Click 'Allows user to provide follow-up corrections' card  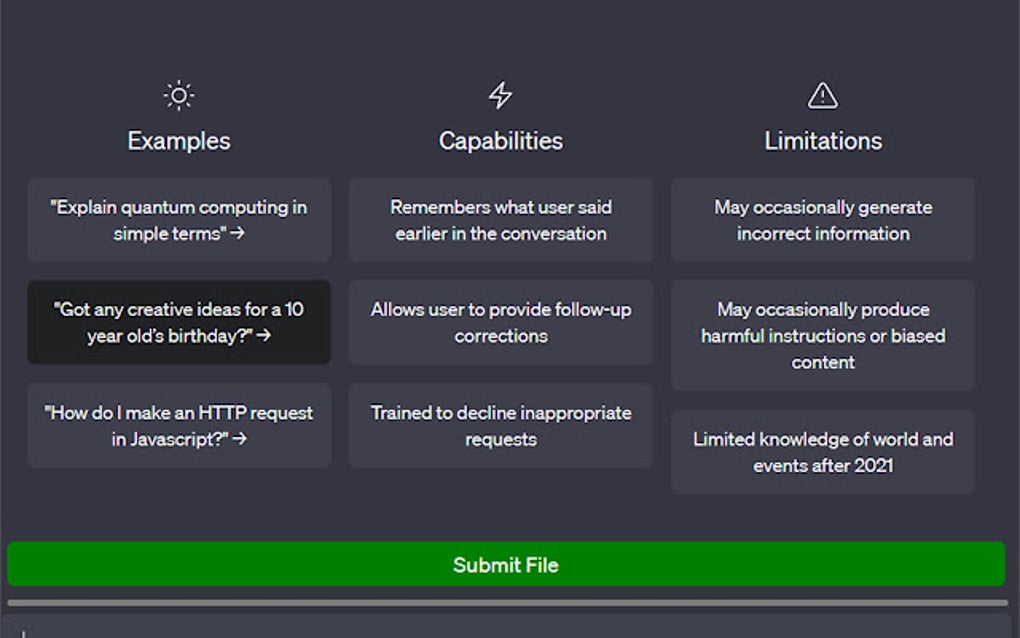(x=501, y=322)
